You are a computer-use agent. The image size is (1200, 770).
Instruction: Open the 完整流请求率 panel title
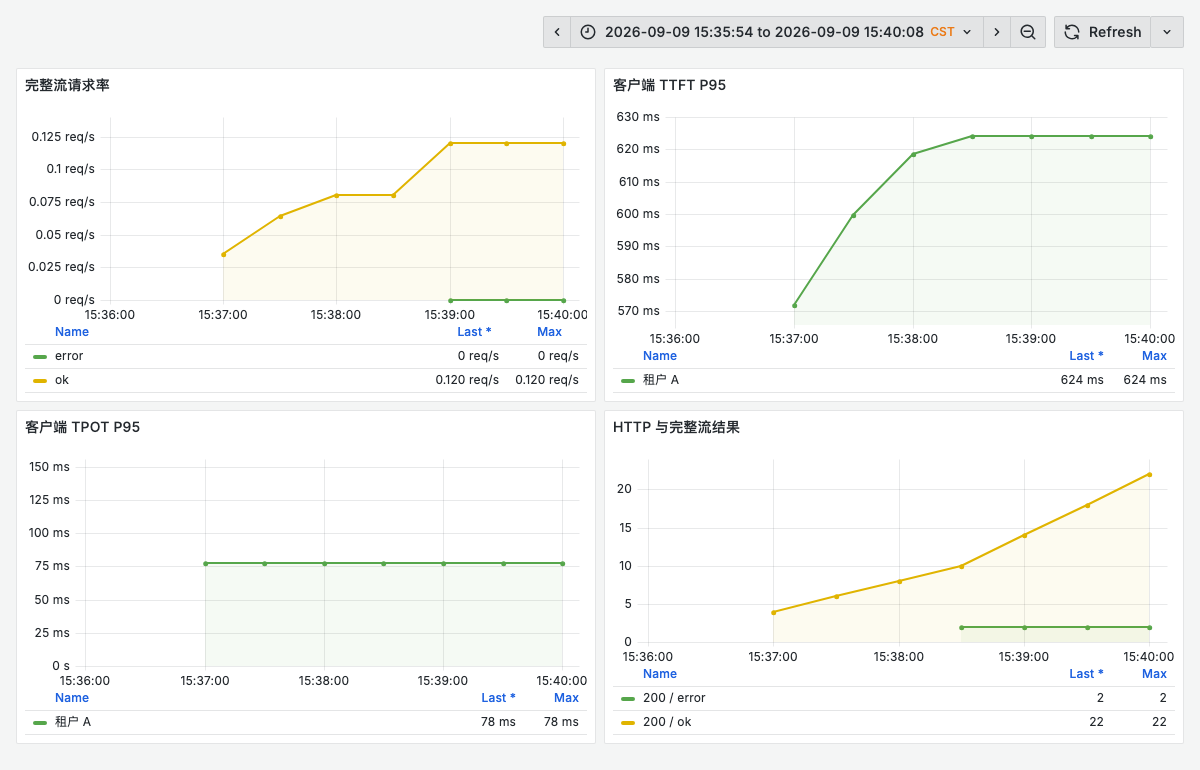click(67, 85)
